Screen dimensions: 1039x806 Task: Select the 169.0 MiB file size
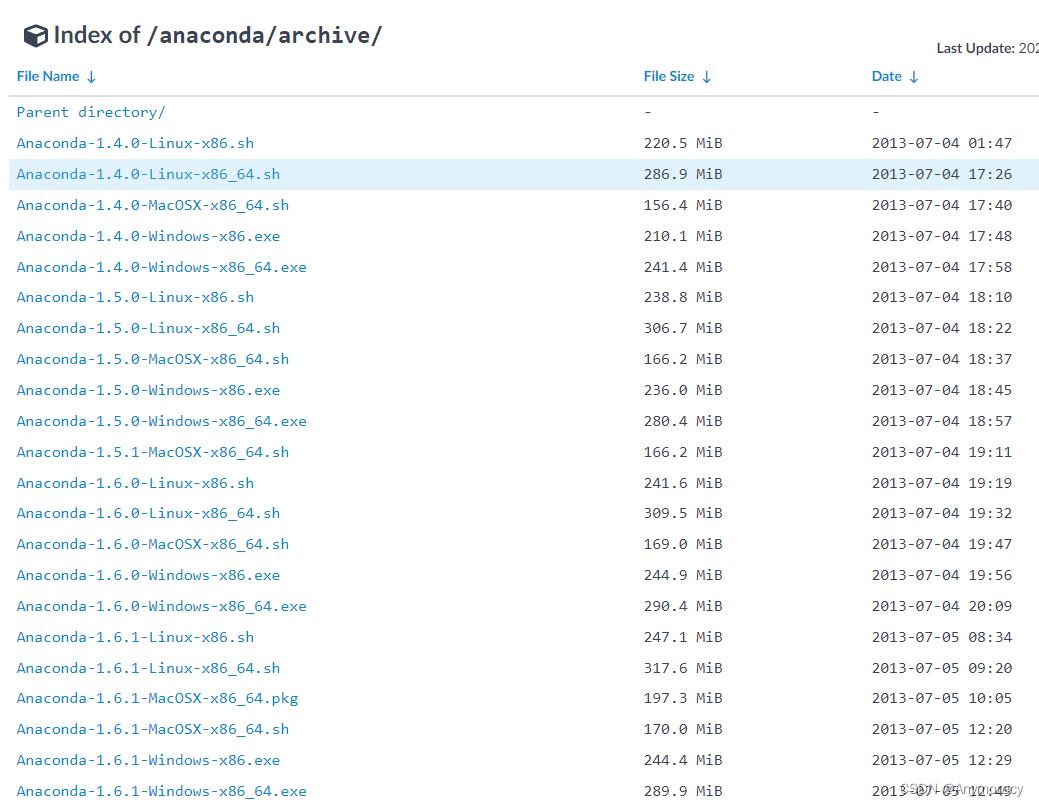(x=683, y=544)
